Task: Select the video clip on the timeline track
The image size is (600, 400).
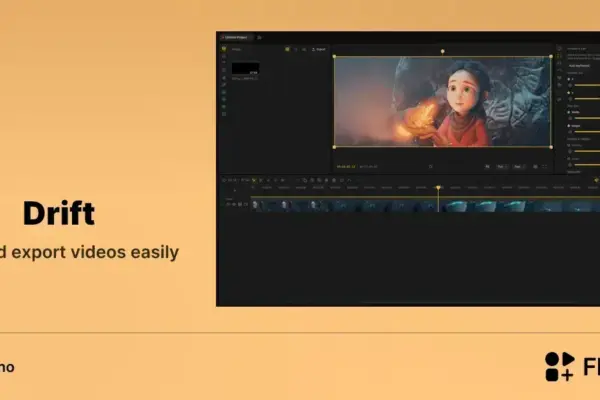Action: click(425, 206)
